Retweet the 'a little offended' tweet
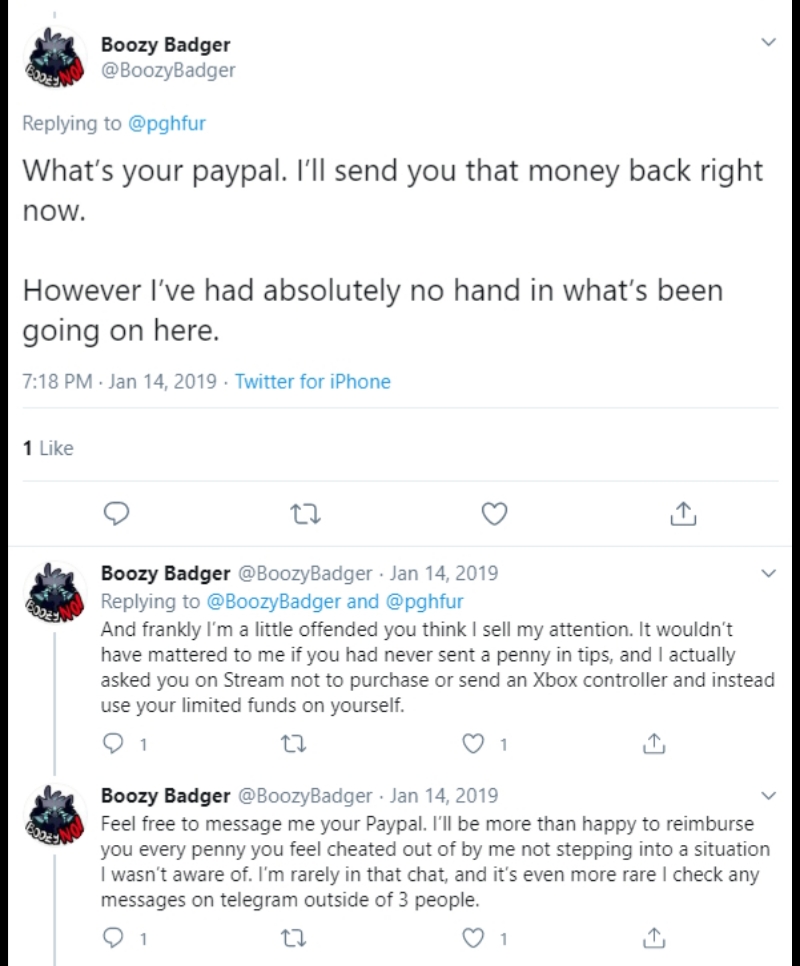800x966 pixels. 294,745
